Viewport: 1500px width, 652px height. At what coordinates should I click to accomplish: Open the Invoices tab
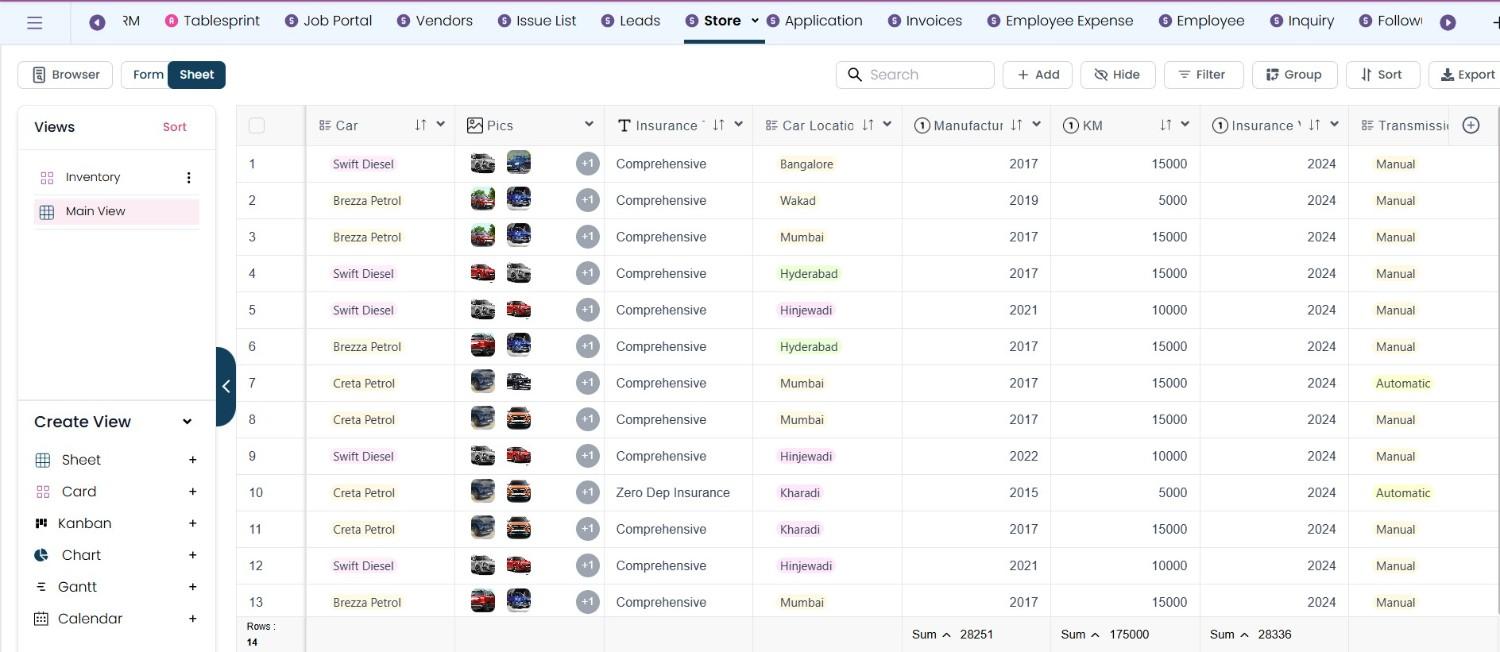click(923, 20)
